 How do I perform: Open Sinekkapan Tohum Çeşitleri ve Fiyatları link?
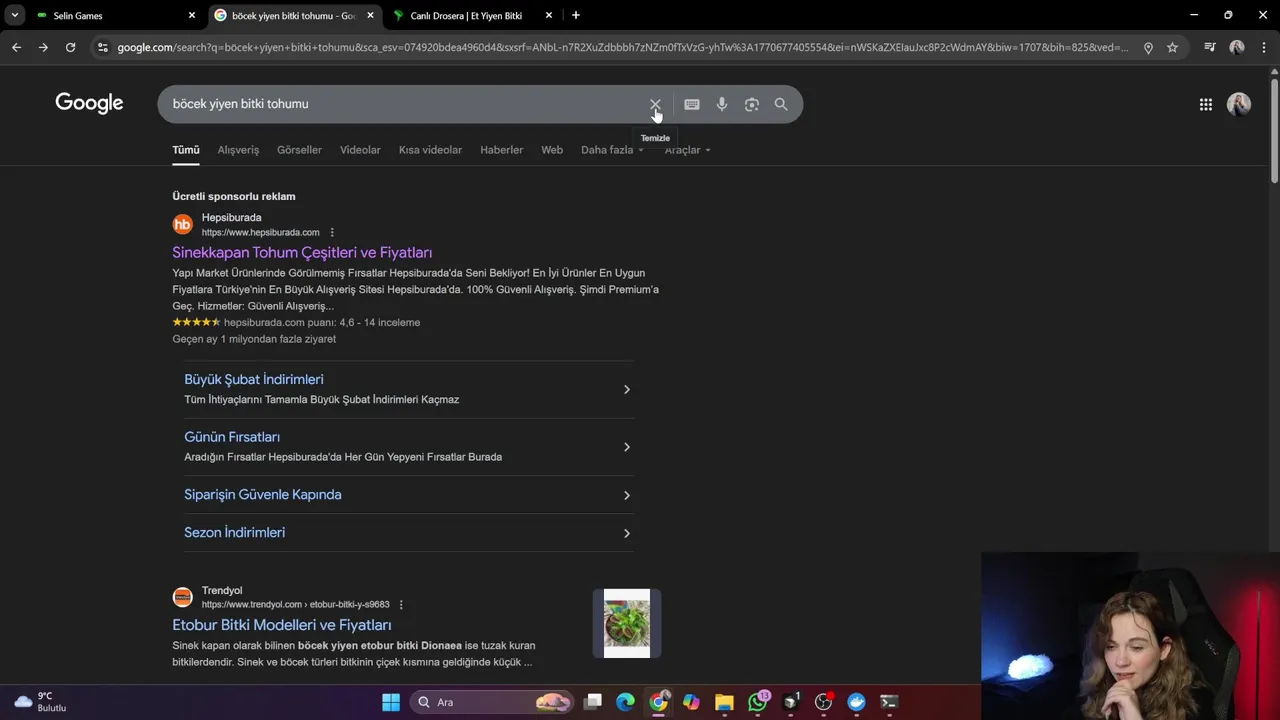pos(302,253)
